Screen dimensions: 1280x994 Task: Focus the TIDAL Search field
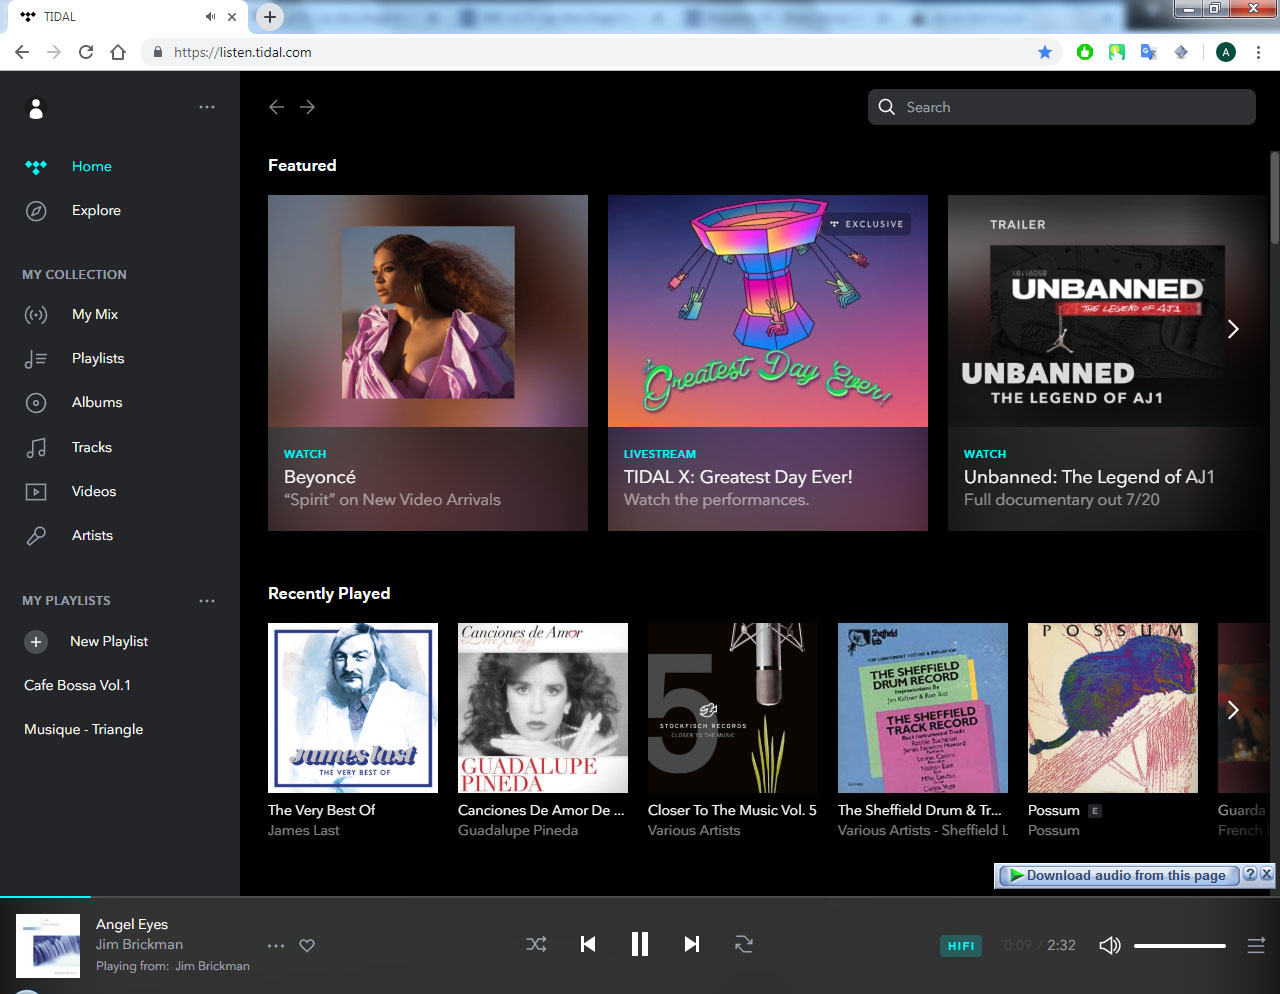pos(1061,107)
